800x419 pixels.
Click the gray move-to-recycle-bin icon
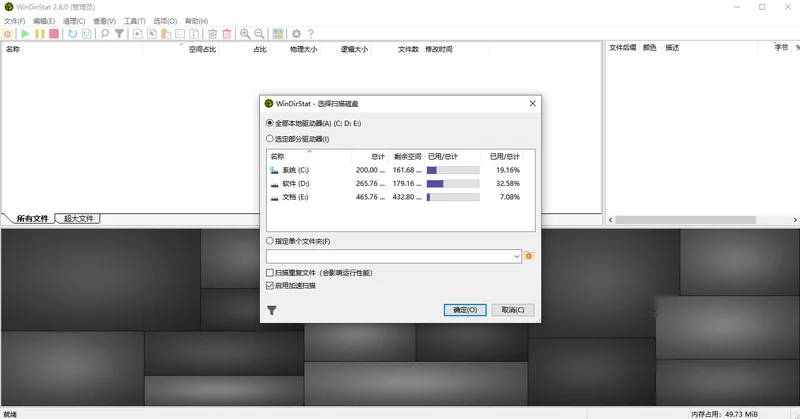[213, 34]
